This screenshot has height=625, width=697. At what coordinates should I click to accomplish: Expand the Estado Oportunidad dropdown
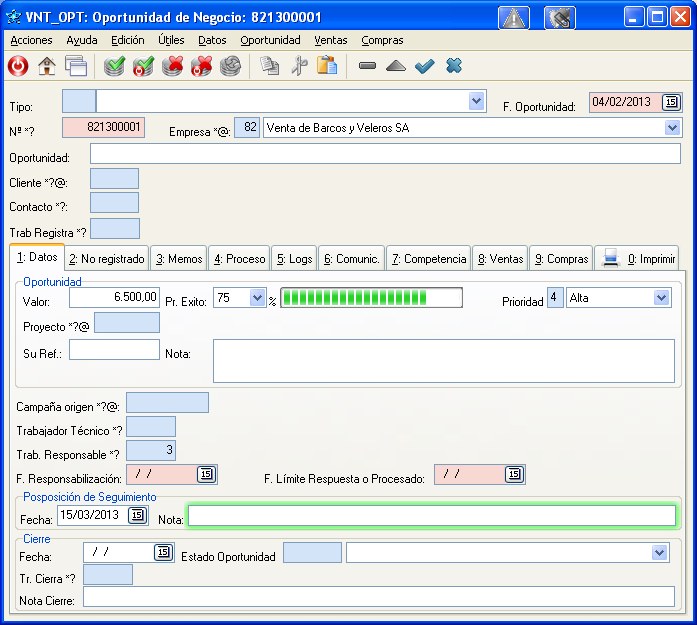tap(659, 553)
